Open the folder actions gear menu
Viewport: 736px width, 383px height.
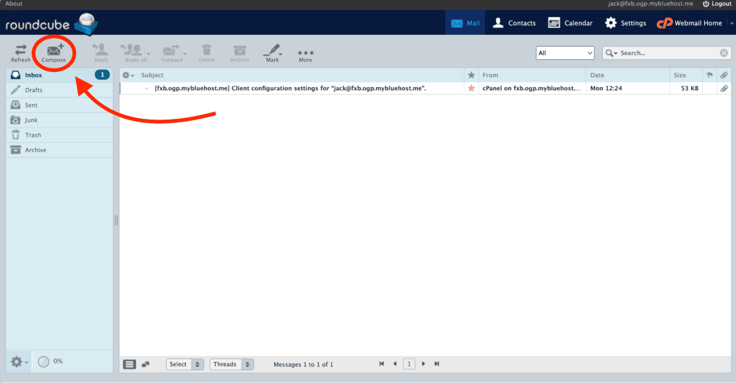point(19,361)
